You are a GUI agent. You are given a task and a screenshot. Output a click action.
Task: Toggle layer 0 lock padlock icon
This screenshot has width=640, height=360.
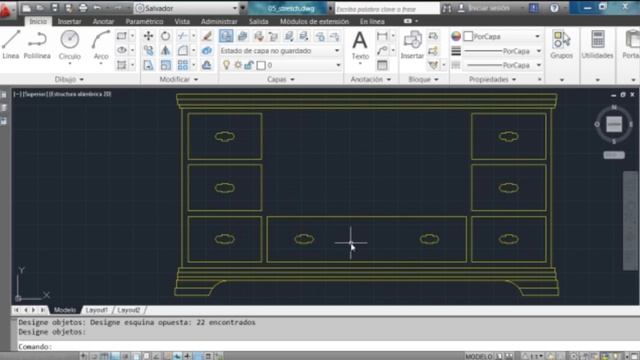[x=249, y=65]
